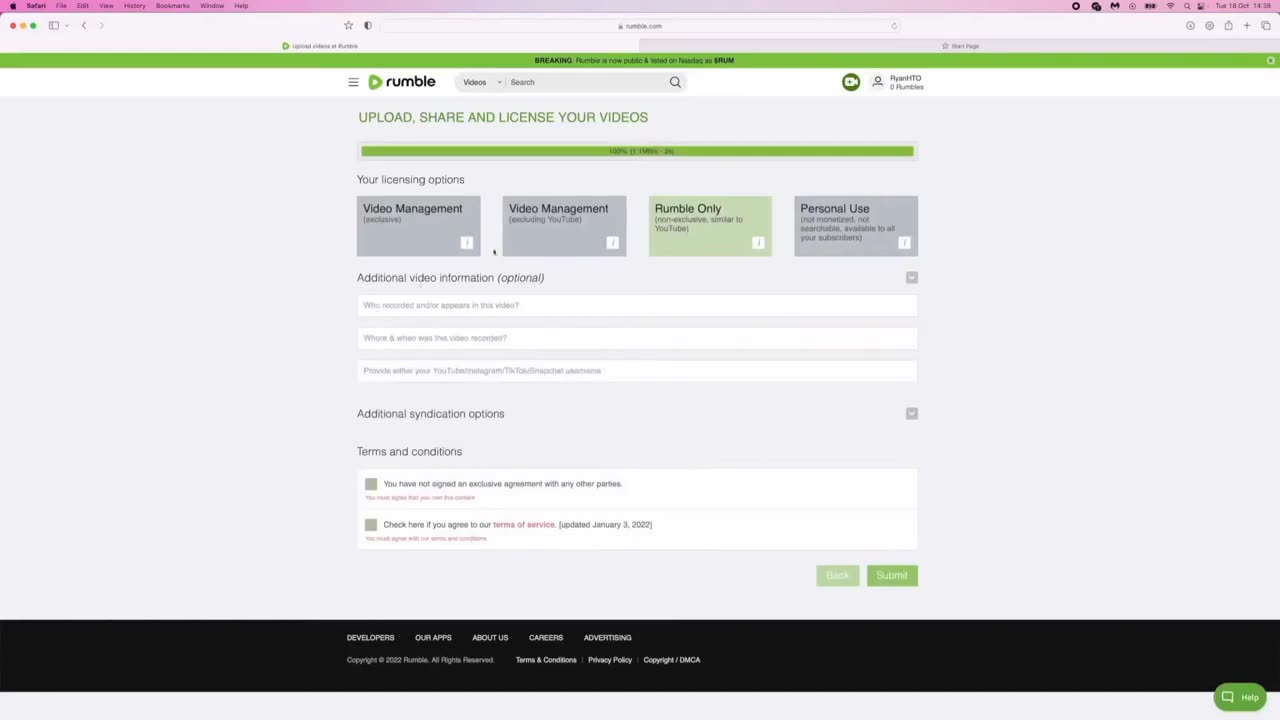Click the social media username field
The height and width of the screenshot is (720, 1280).
(x=637, y=371)
